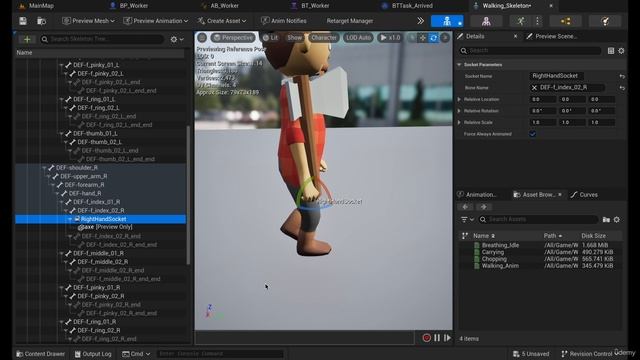This screenshot has height=360, width=640.
Task: Go back in asset browser history
Action: pyautogui.click(x=465, y=207)
